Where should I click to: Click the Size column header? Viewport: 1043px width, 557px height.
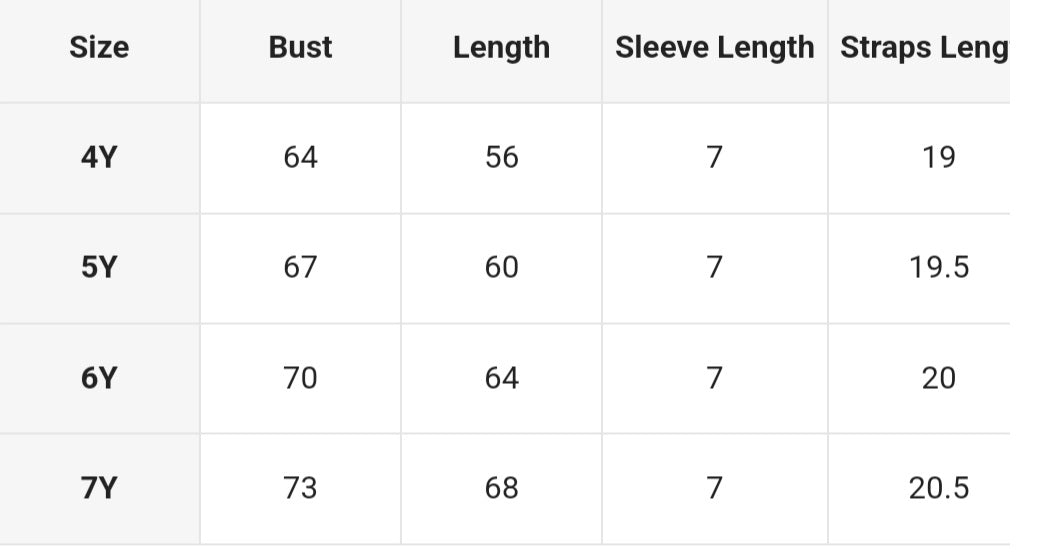(99, 48)
